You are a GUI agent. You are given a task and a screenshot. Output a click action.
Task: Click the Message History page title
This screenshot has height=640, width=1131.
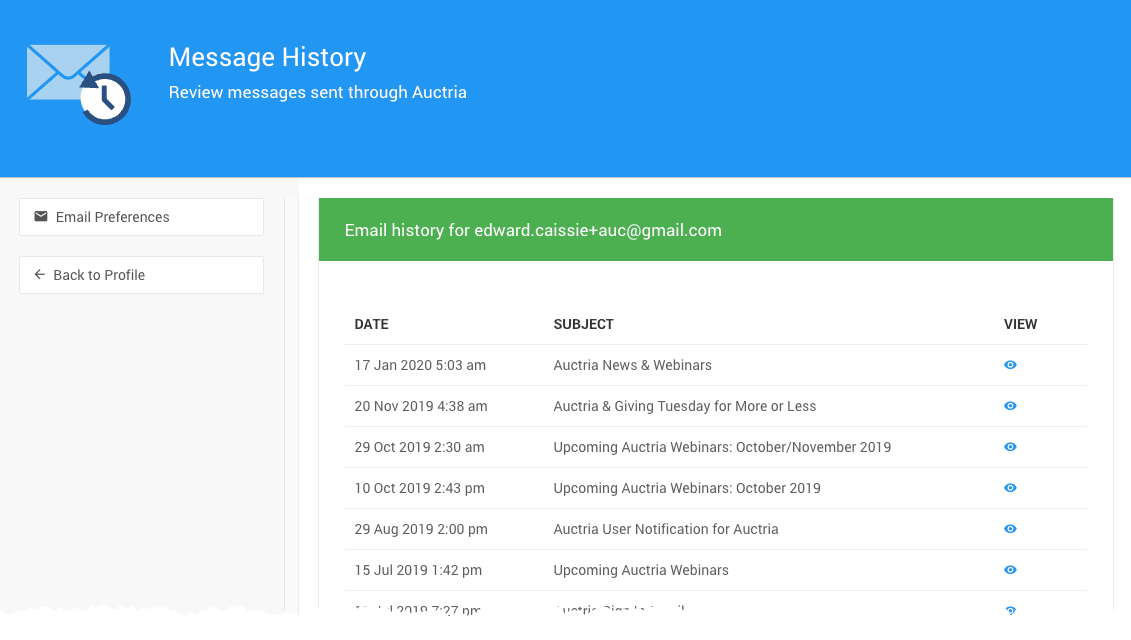coord(267,57)
